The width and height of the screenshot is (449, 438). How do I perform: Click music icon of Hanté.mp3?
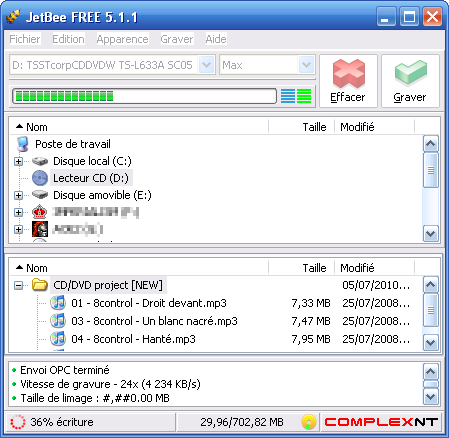[58, 339]
